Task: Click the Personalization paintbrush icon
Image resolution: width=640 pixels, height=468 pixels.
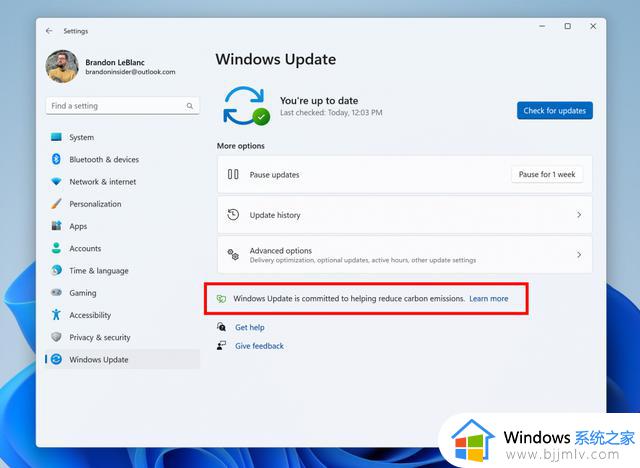Action: tap(56, 204)
